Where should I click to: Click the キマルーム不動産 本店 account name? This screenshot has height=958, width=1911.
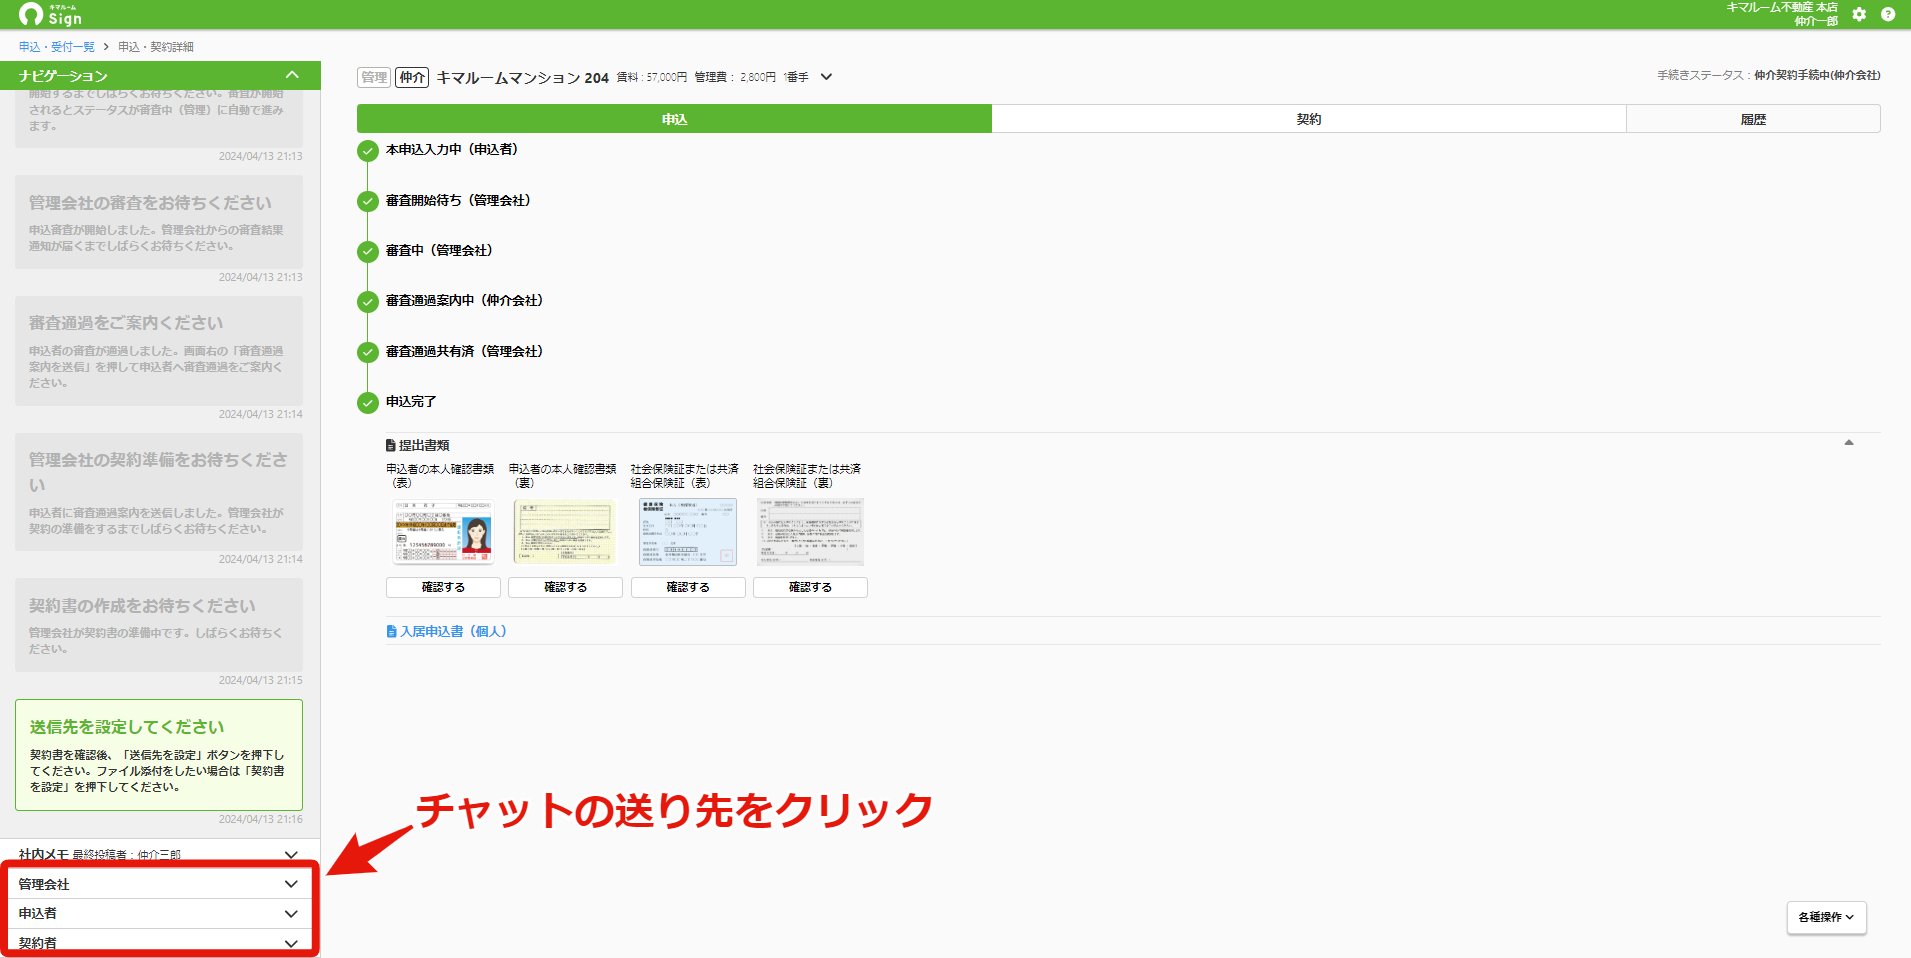[1781, 7]
